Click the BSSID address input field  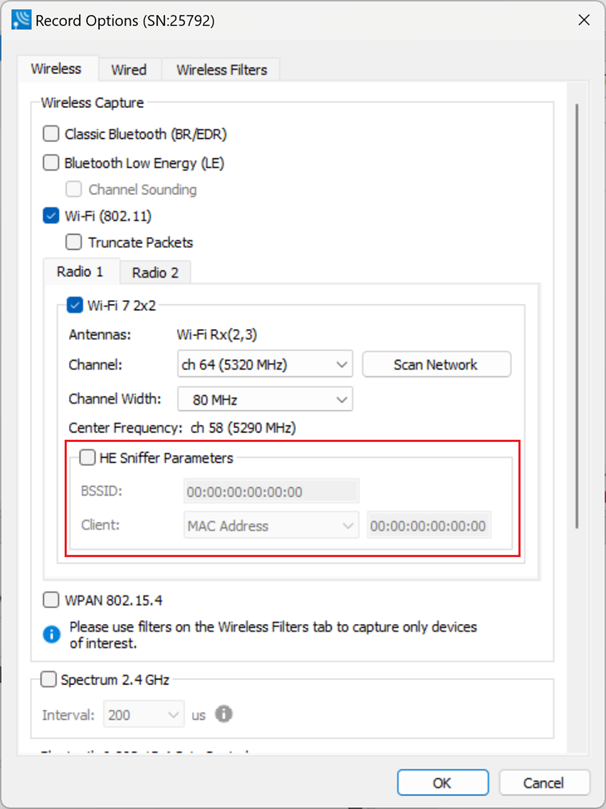(x=271, y=491)
